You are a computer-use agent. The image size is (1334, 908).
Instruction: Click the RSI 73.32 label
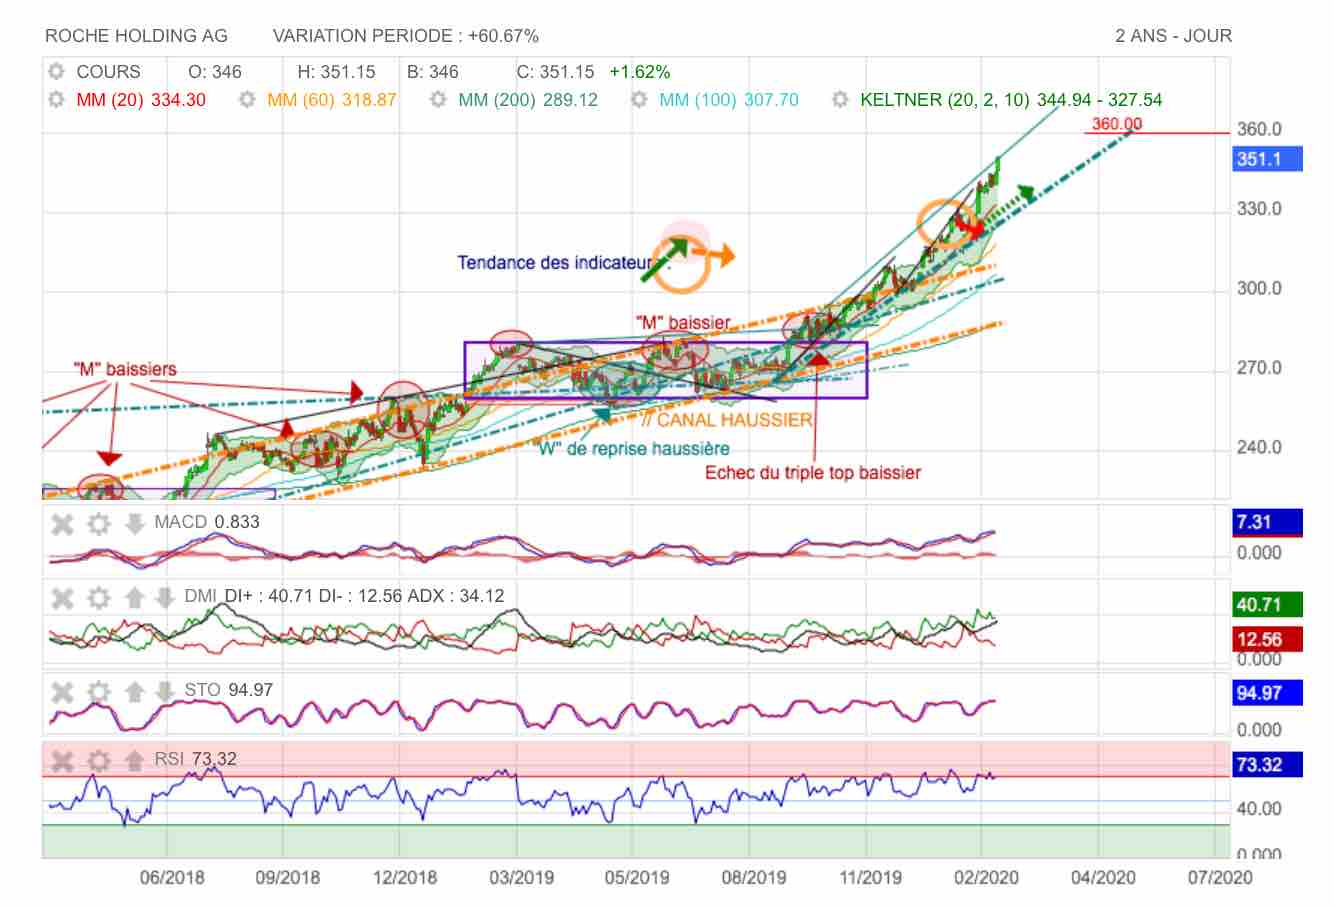click(196, 759)
